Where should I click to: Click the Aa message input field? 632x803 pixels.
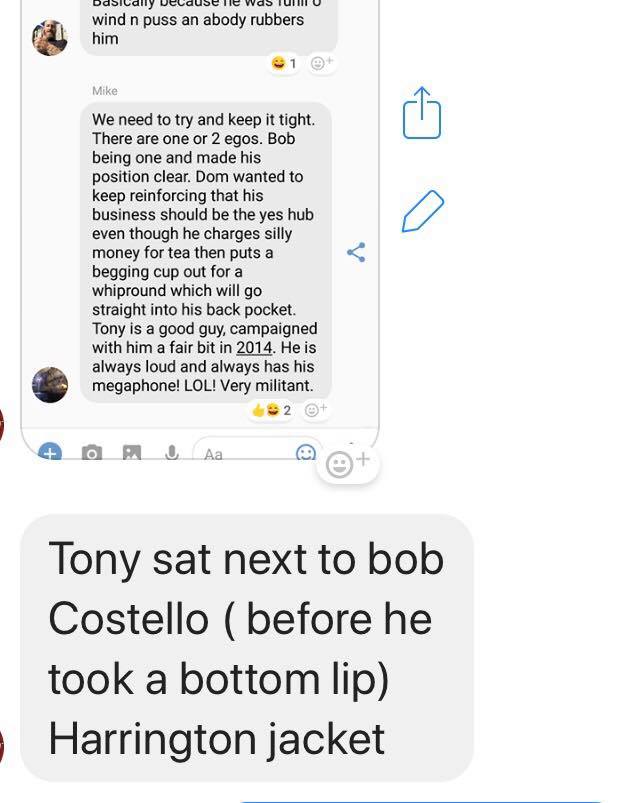(245, 453)
